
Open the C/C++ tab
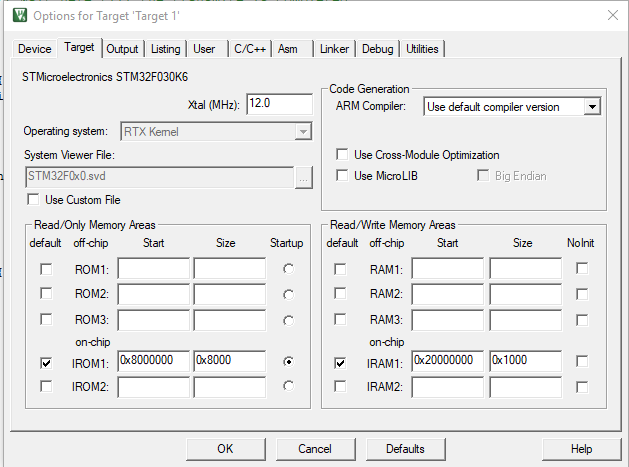[250, 49]
